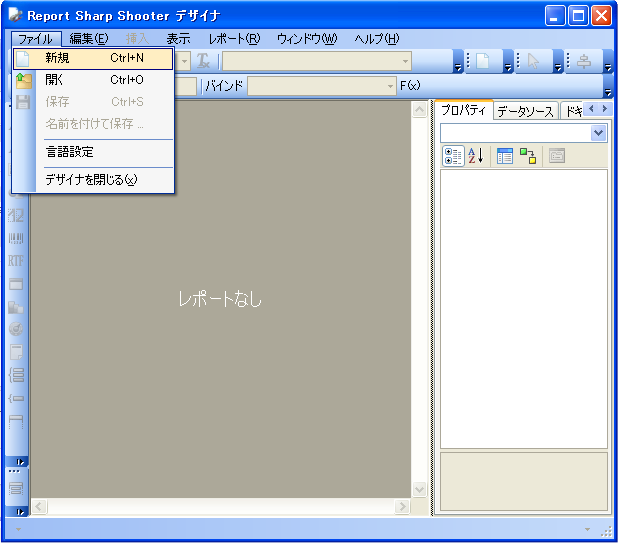Click horizontal scrollbar left arrow
The width and height of the screenshot is (618, 543).
click(x=39, y=506)
